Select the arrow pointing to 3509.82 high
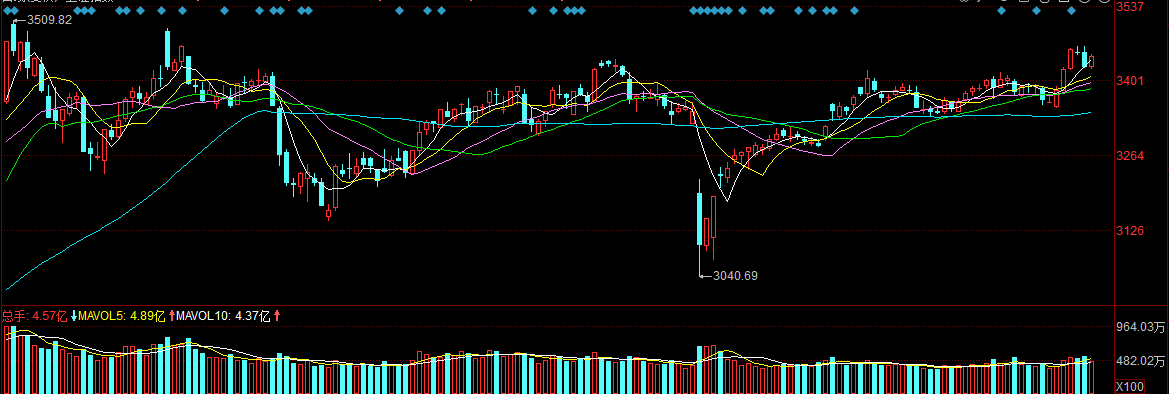 pos(19,21)
